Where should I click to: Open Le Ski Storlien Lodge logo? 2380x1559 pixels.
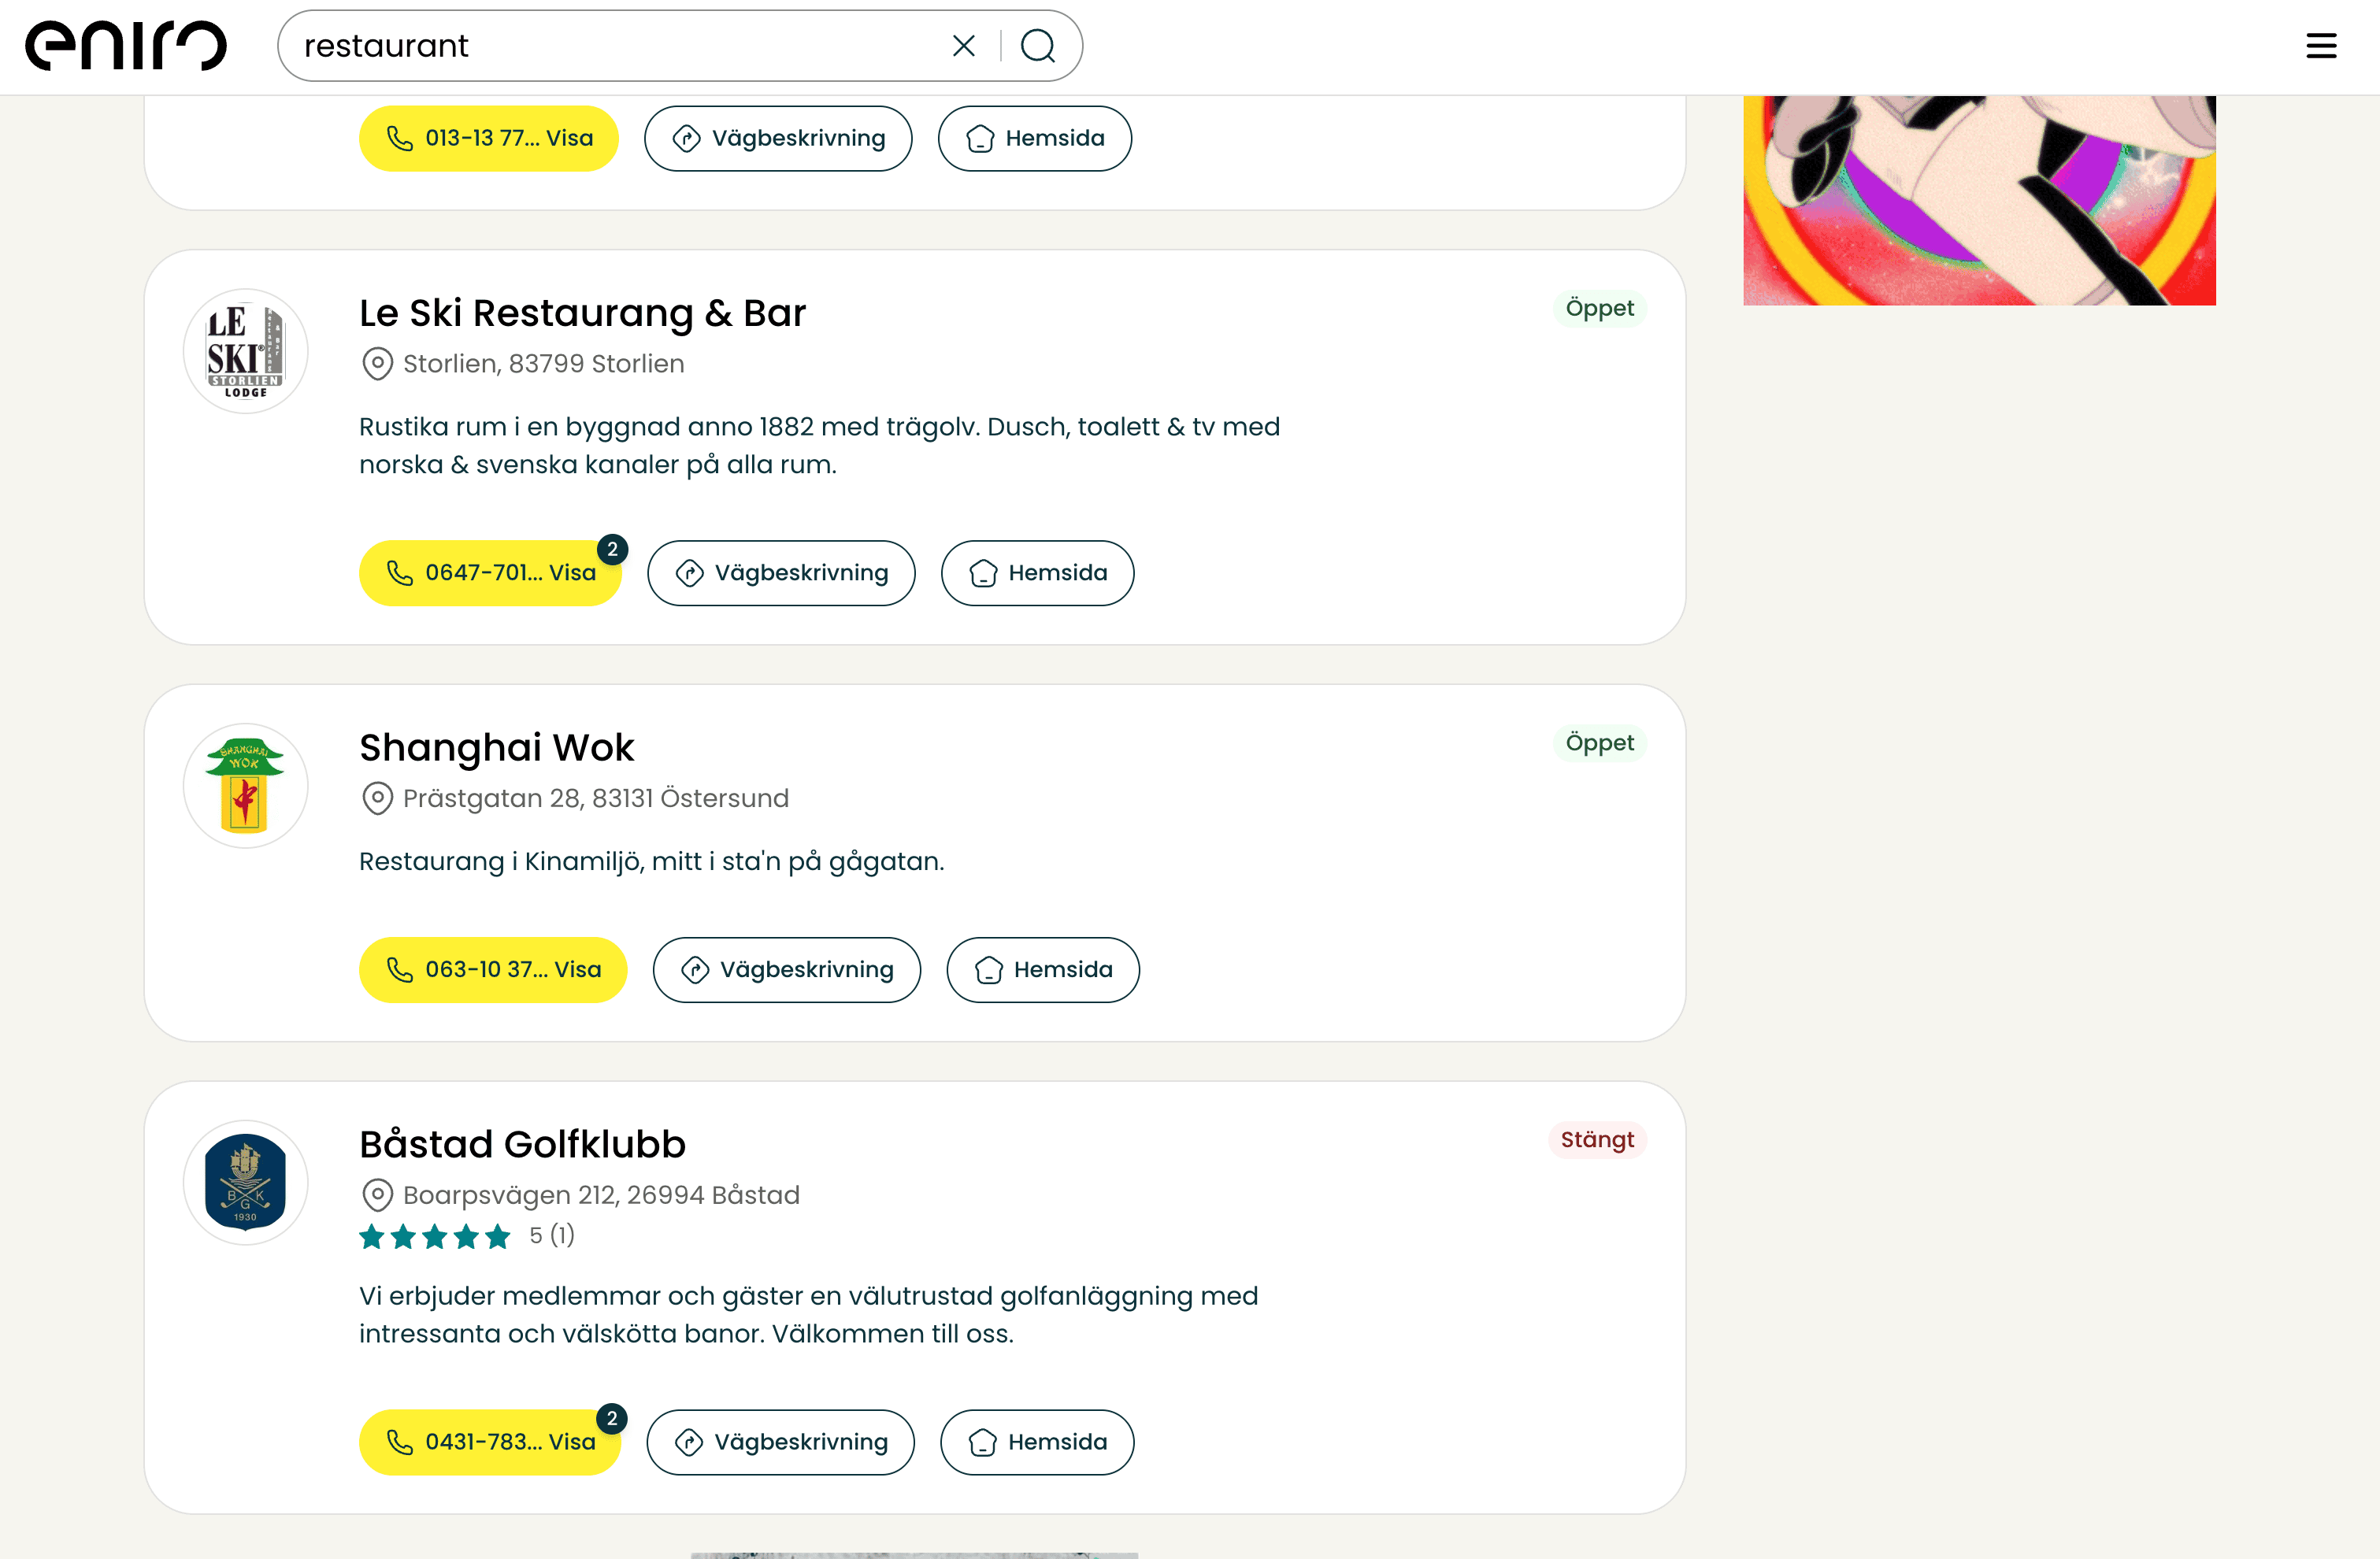click(245, 351)
